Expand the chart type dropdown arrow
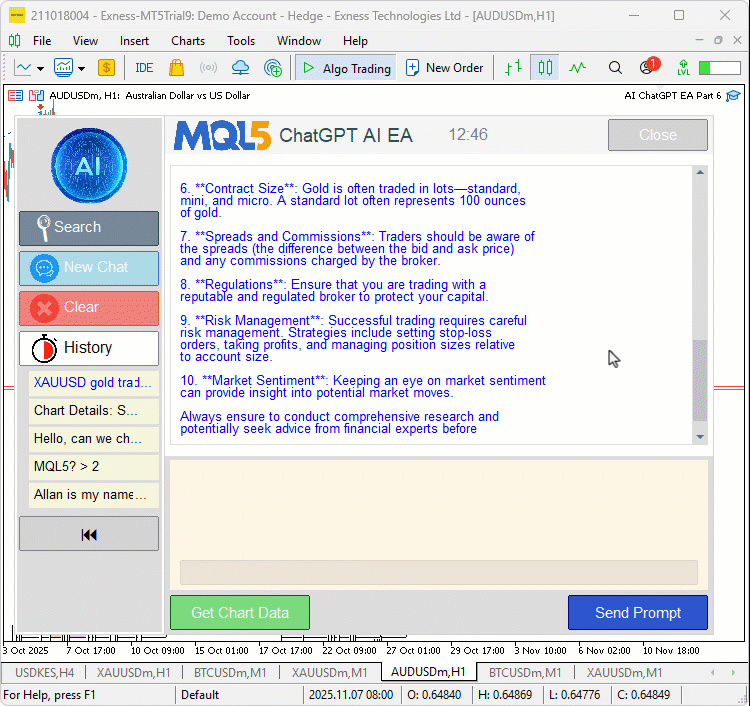The height and width of the screenshot is (706, 750). point(41,68)
